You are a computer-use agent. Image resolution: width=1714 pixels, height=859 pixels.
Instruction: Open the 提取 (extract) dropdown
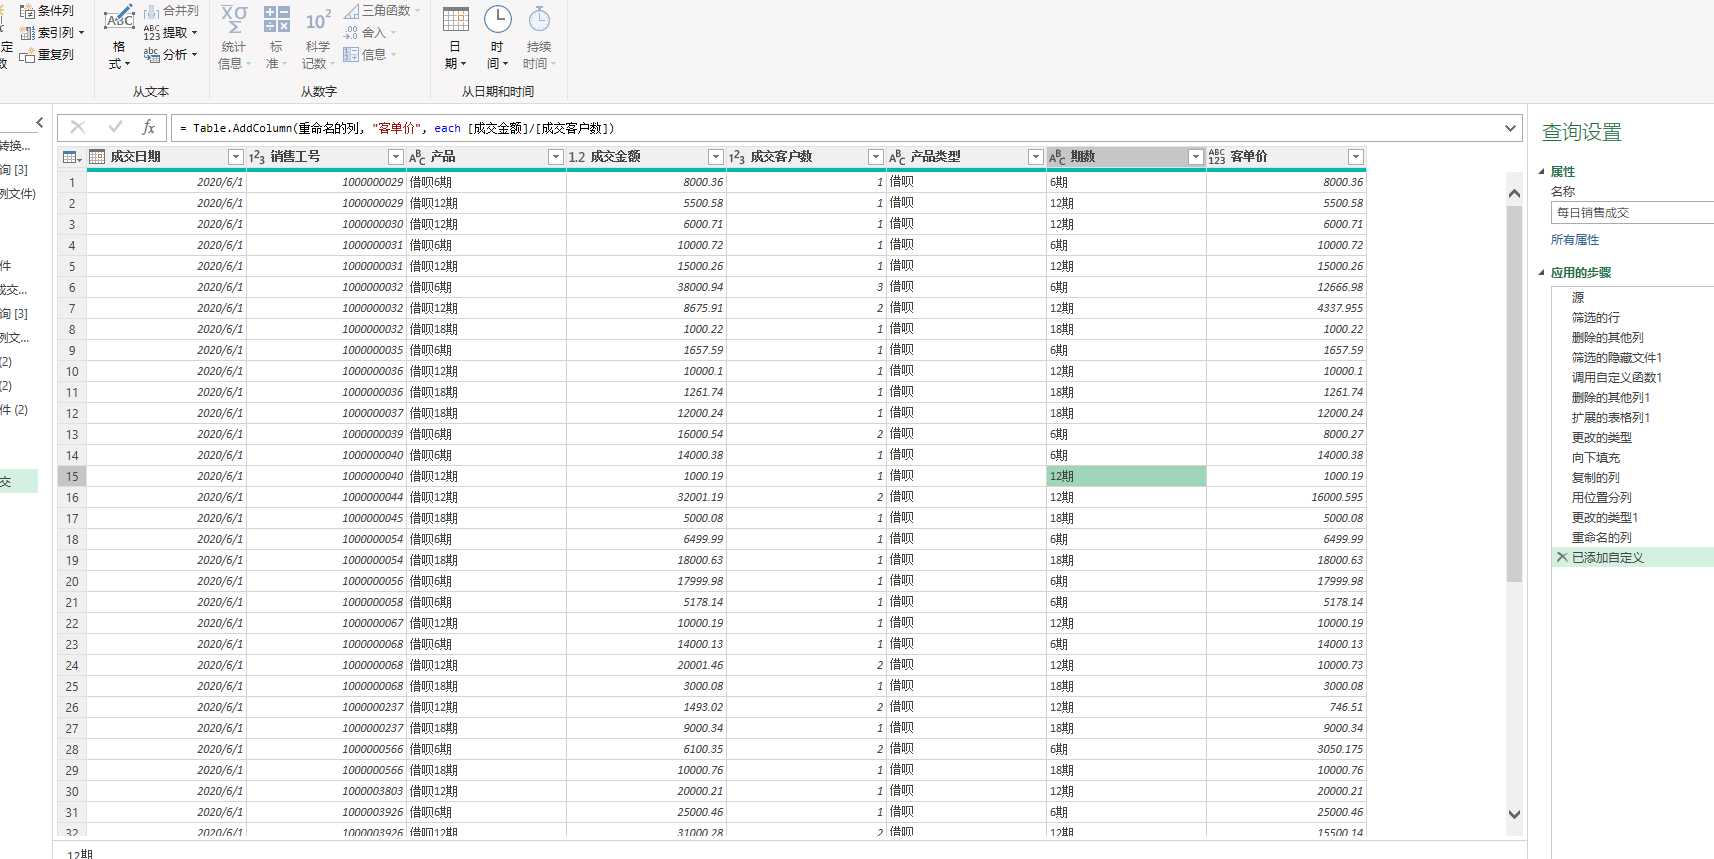click(171, 33)
